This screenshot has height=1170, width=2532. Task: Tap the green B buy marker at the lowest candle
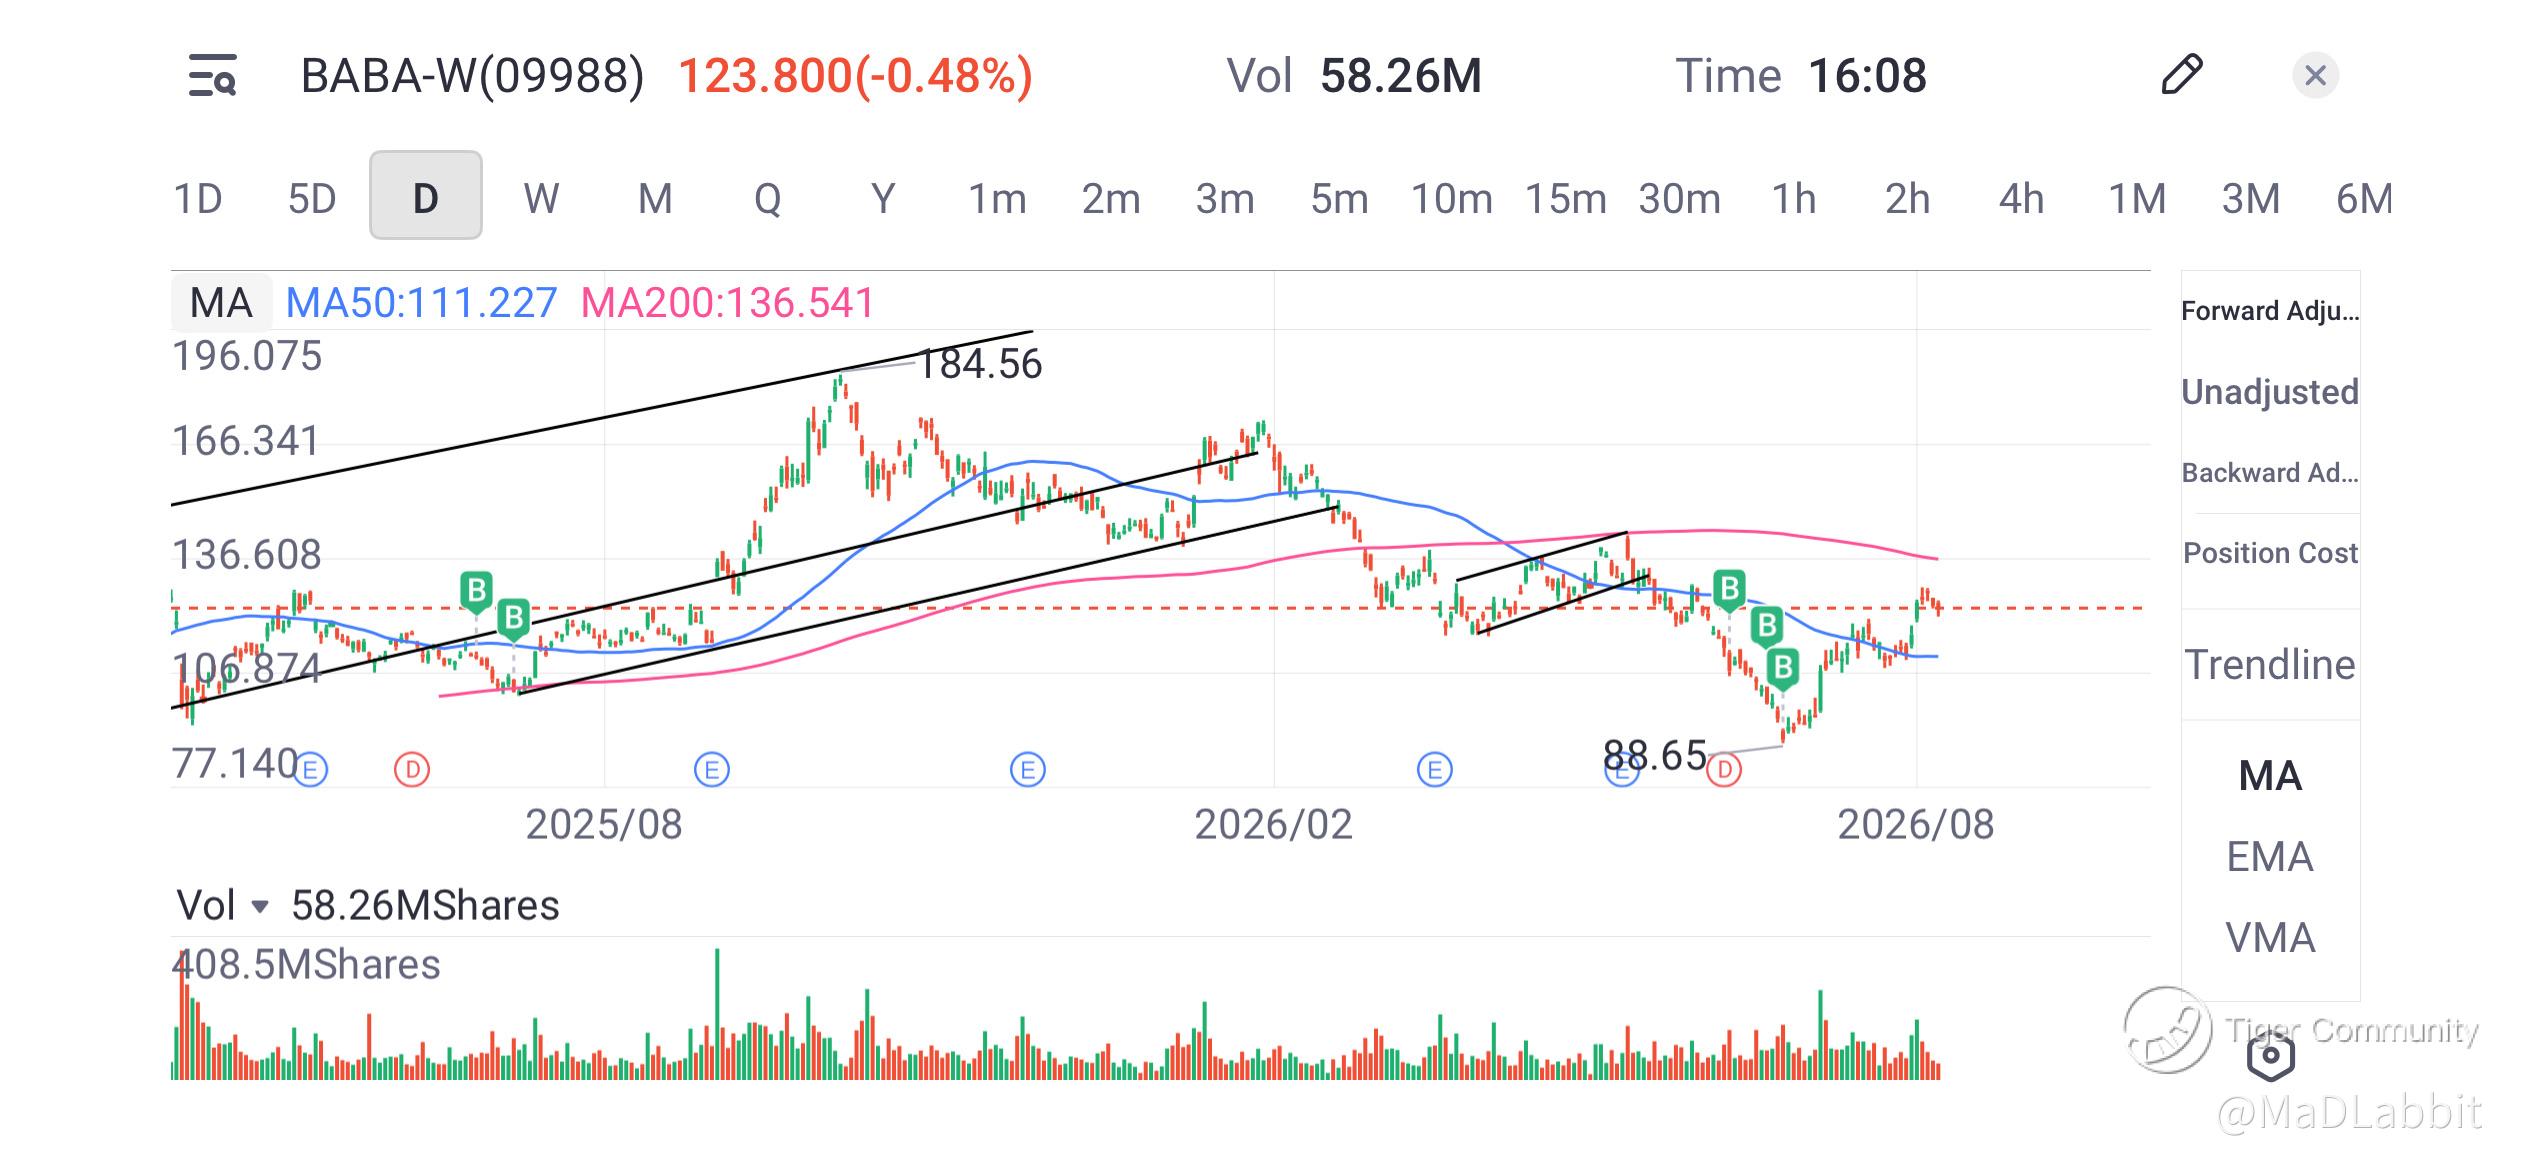point(1782,668)
